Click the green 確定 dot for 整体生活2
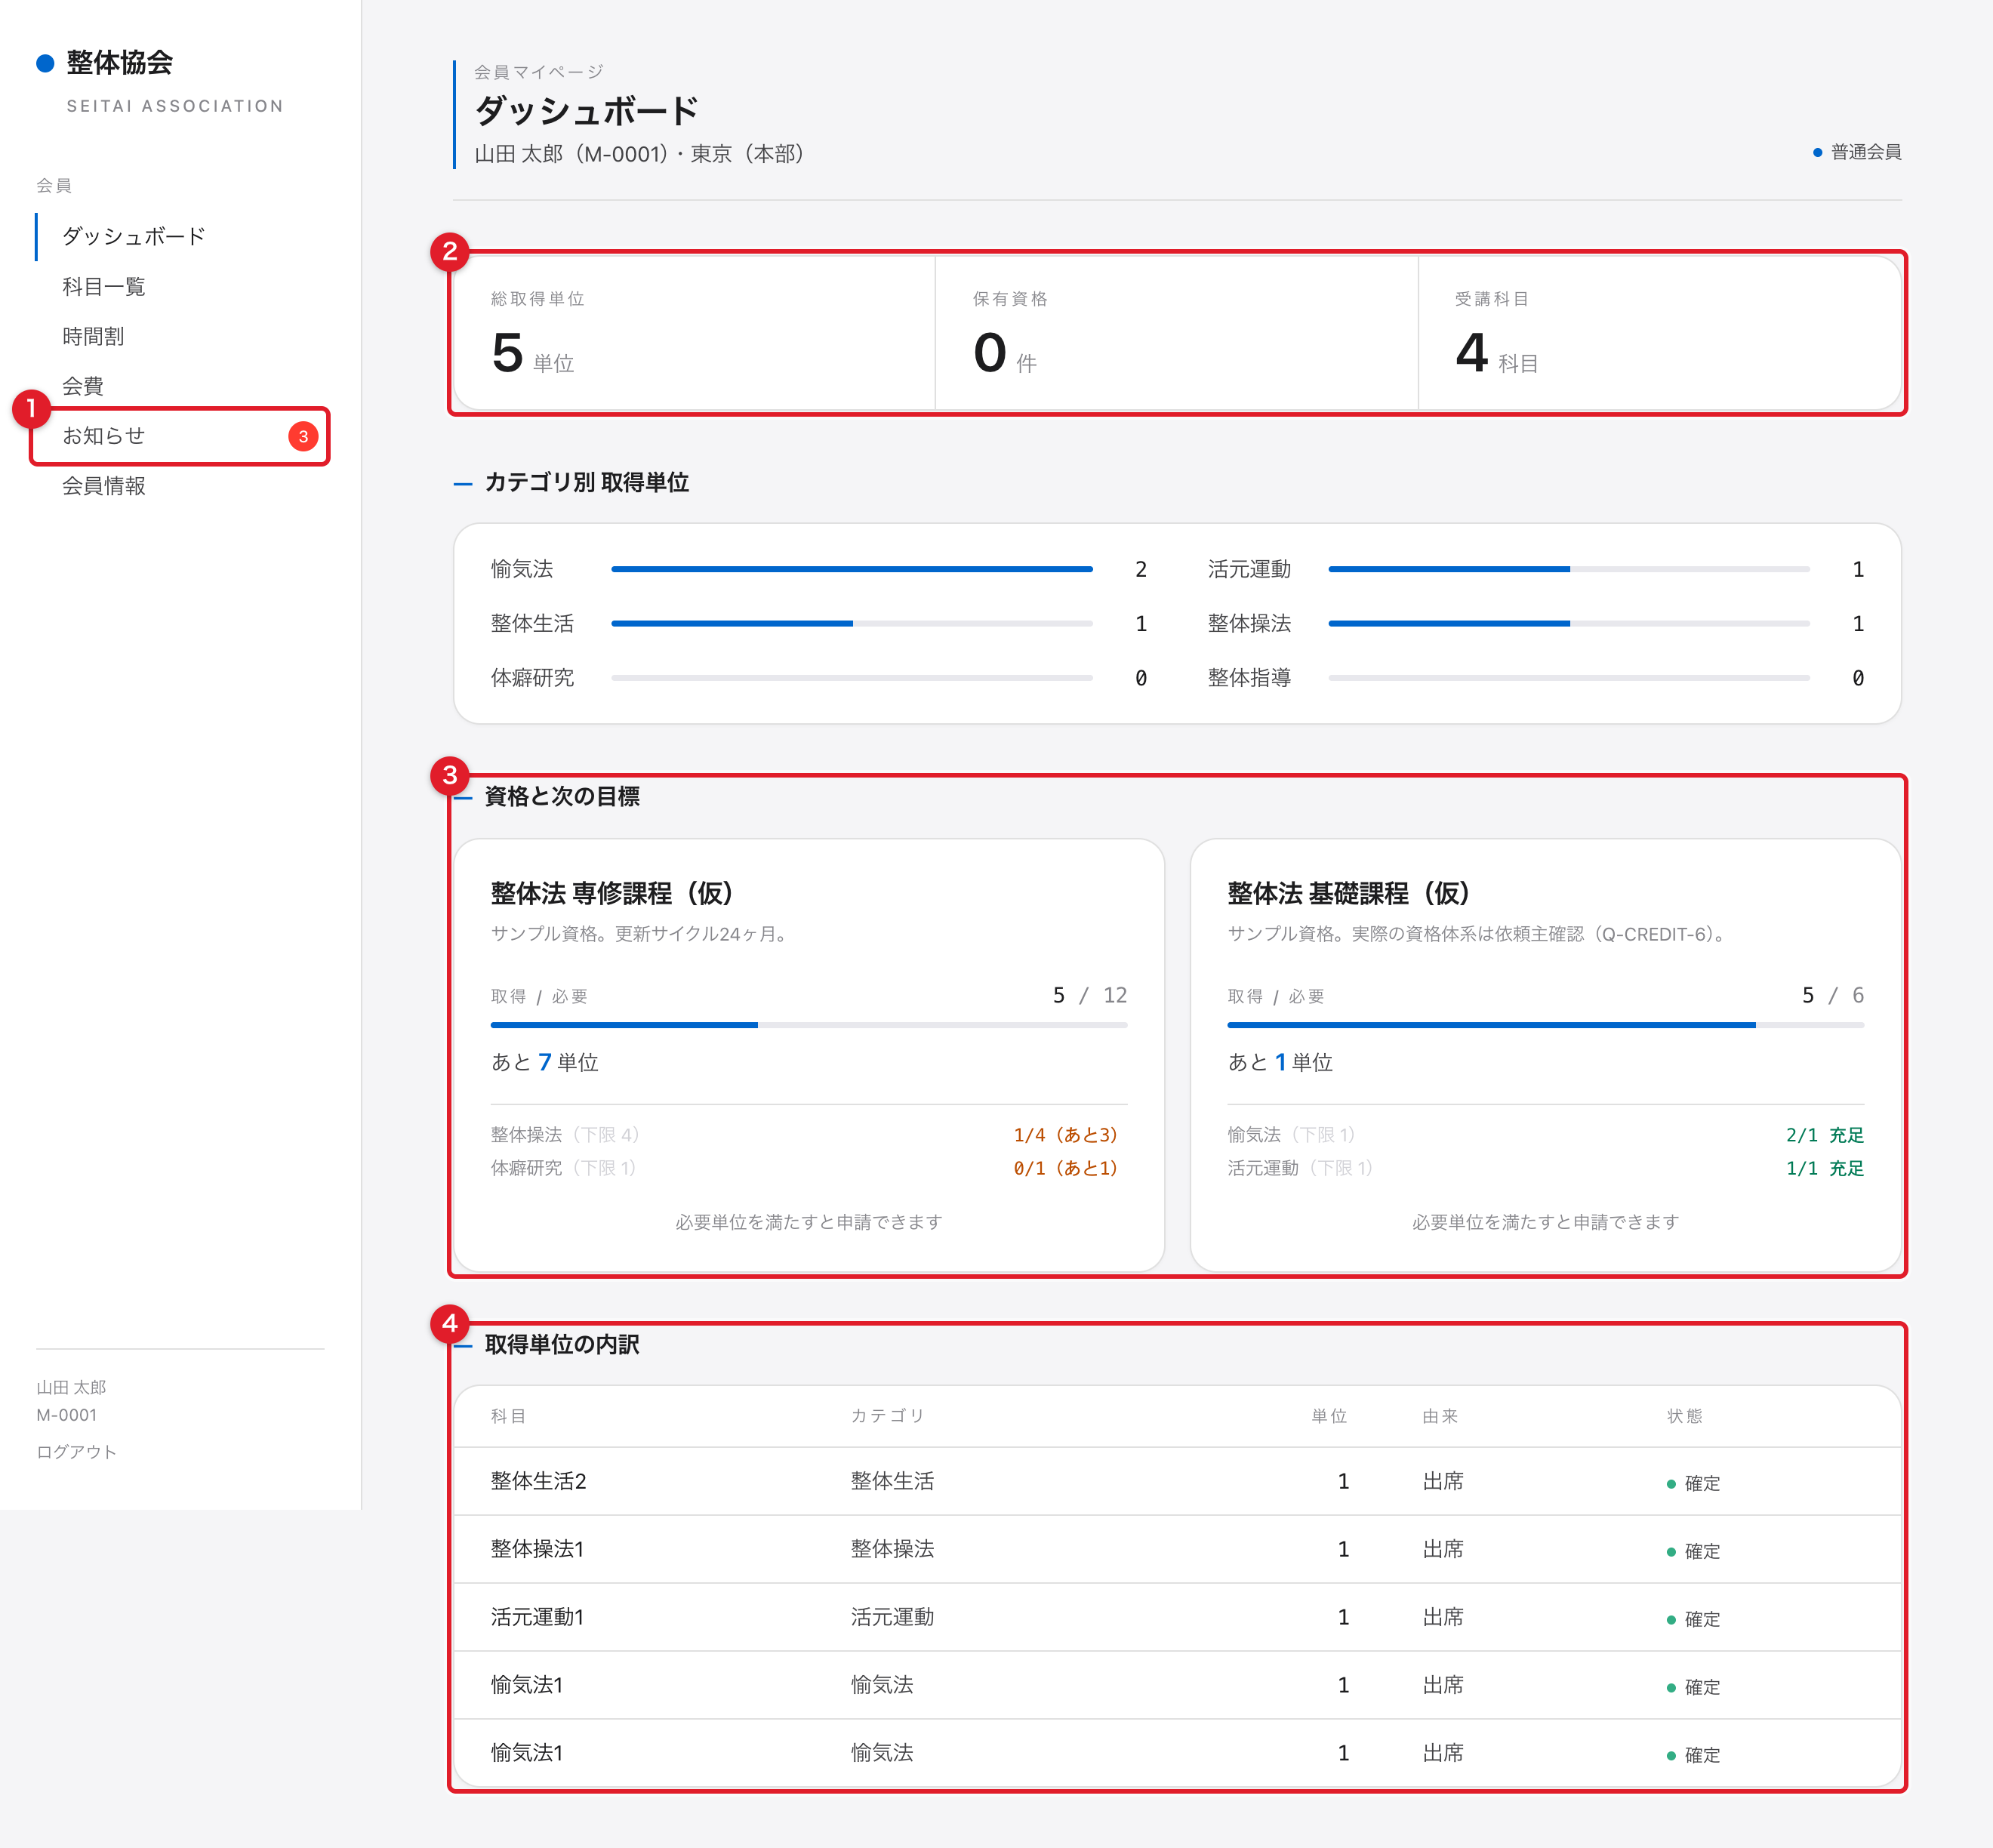Screen dimensions: 1993x1848 click(1671, 1484)
